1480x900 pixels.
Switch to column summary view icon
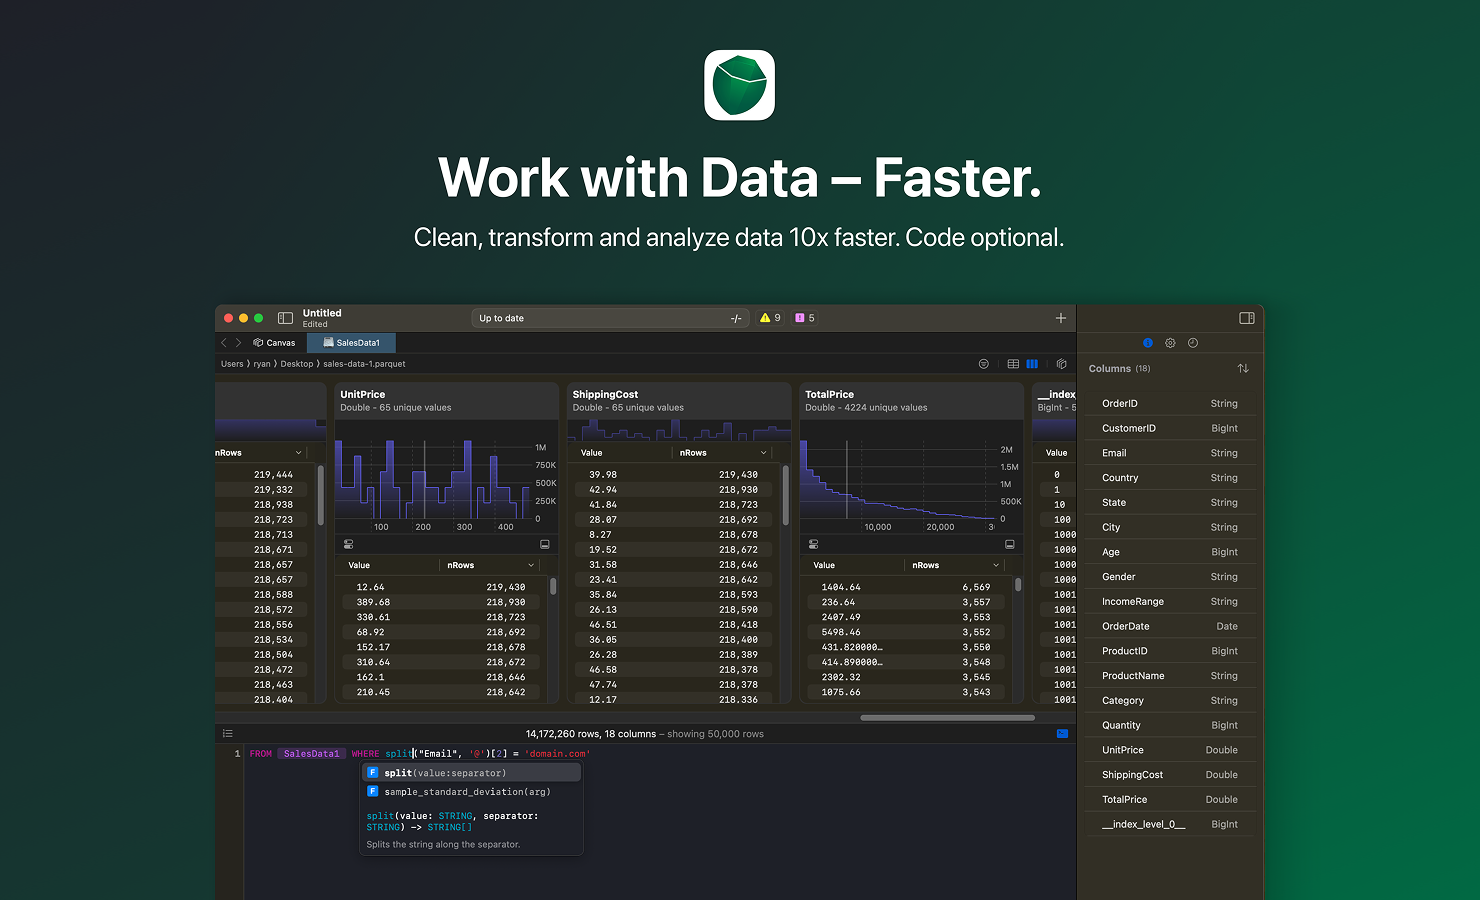(1032, 364)
